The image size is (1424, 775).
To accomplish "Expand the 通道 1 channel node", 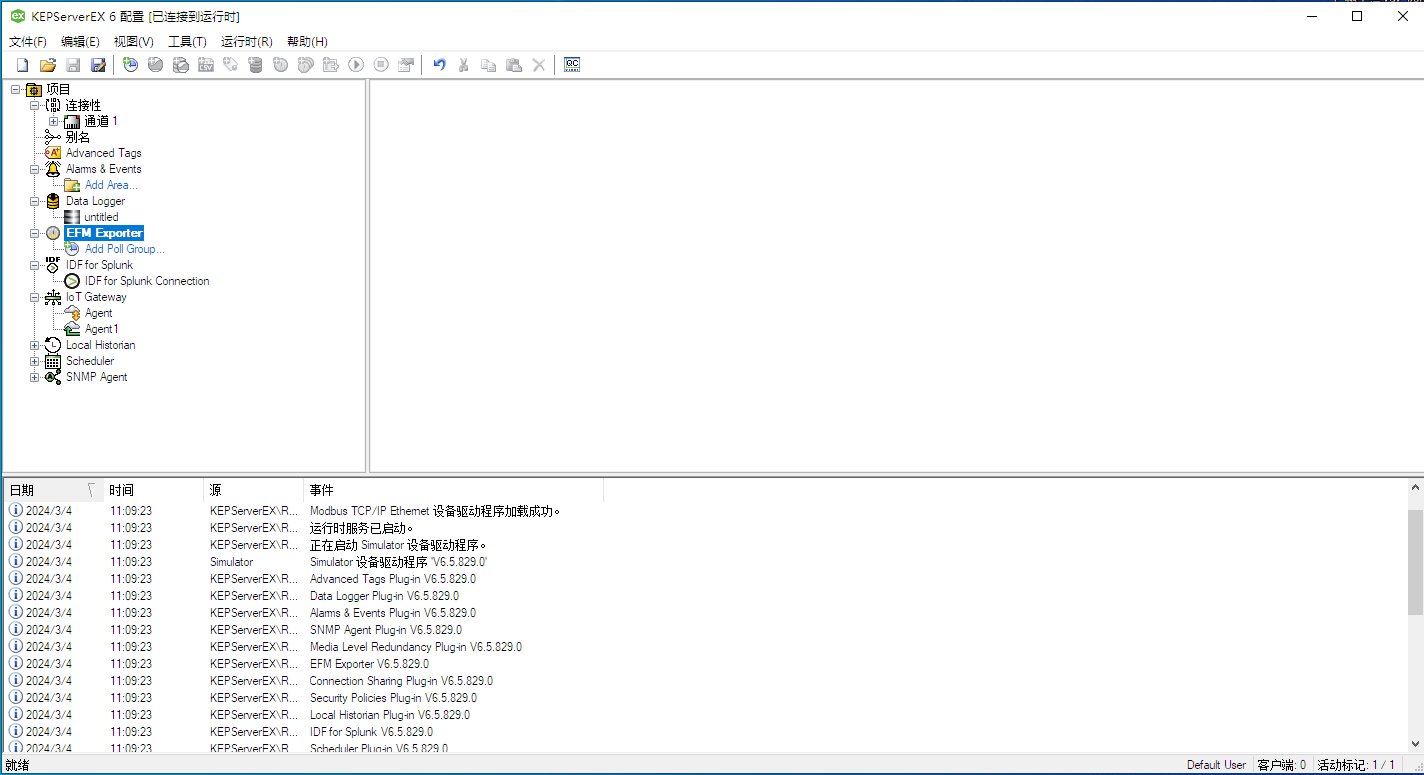I will tap(53, 121).
